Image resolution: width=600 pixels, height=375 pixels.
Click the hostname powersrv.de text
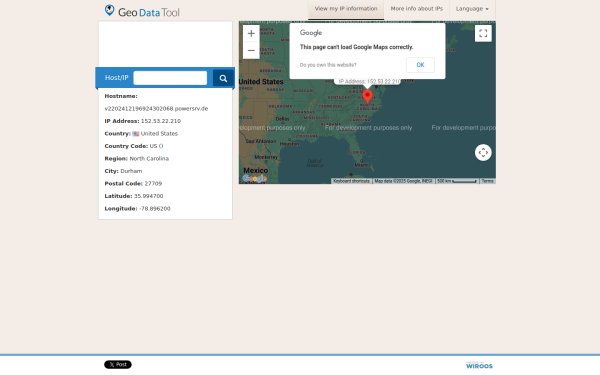click(156, 109)
